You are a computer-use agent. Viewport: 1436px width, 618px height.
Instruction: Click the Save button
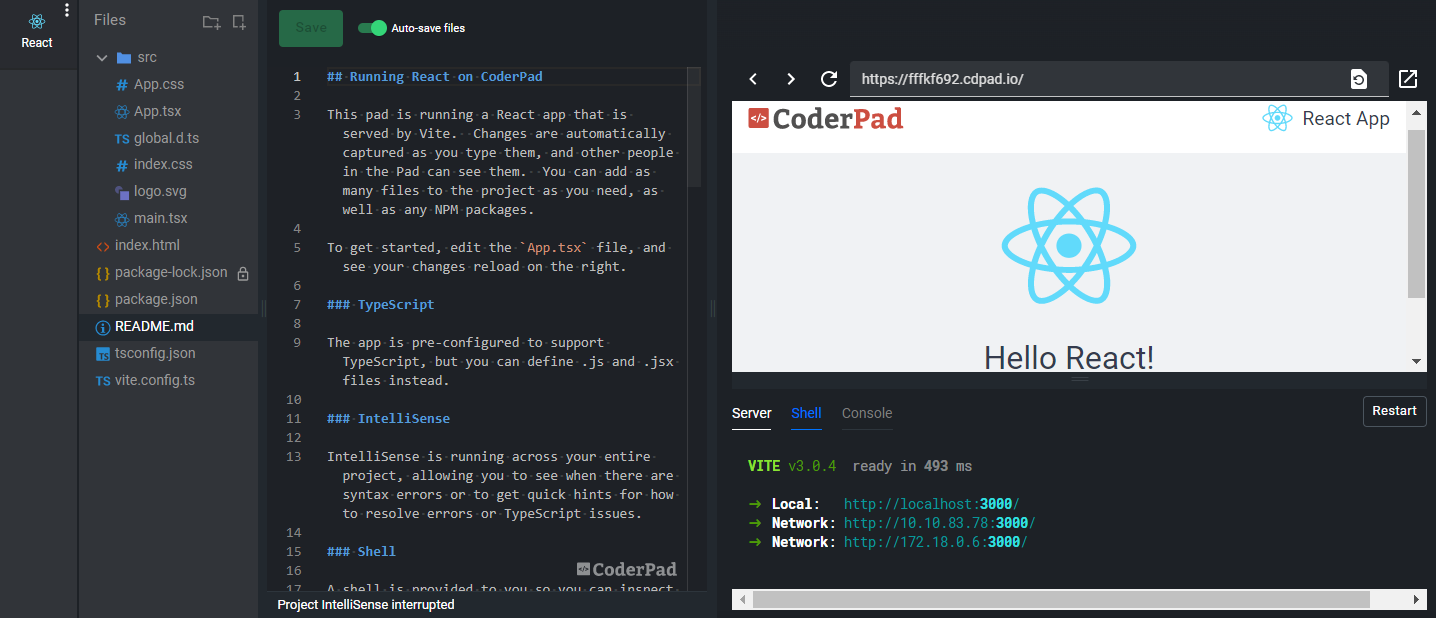point(310,28)
